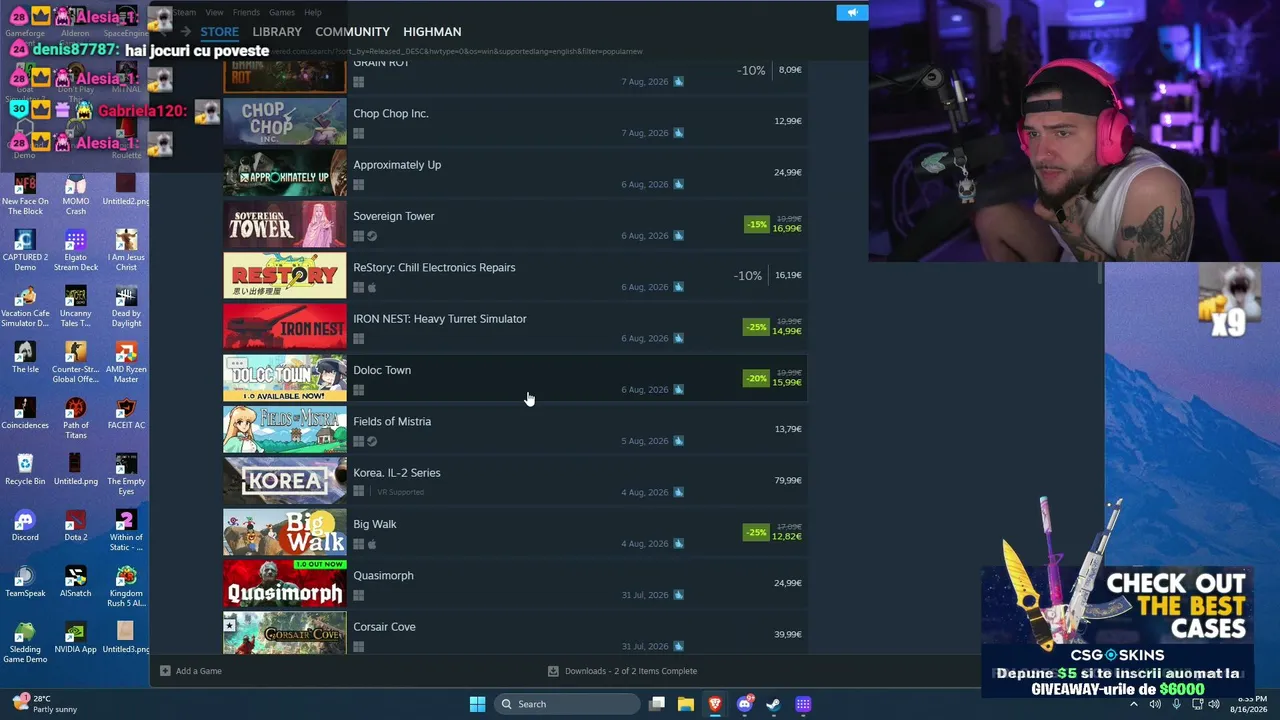This screenshot has height=720, width=1280.
Task: Open the Games menu in Steam
Action: point(282,12)
